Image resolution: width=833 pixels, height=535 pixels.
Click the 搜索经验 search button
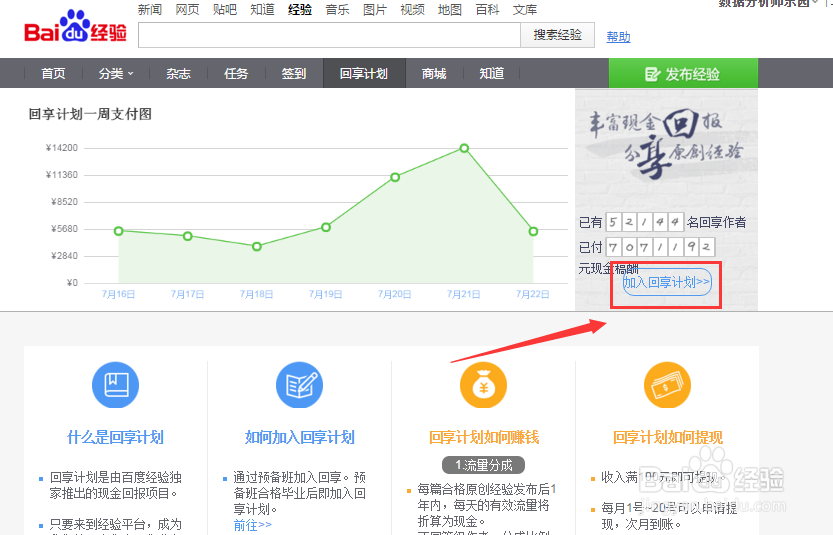click(x=557, y=35)
